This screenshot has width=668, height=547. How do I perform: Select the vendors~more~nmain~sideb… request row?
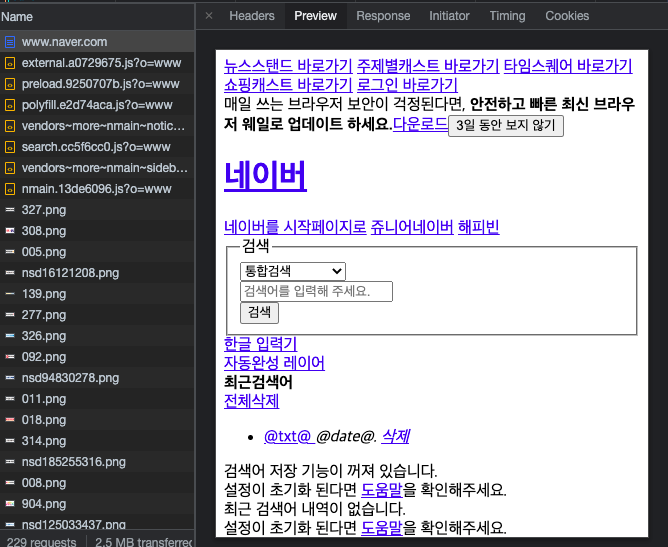pos(97,168)
